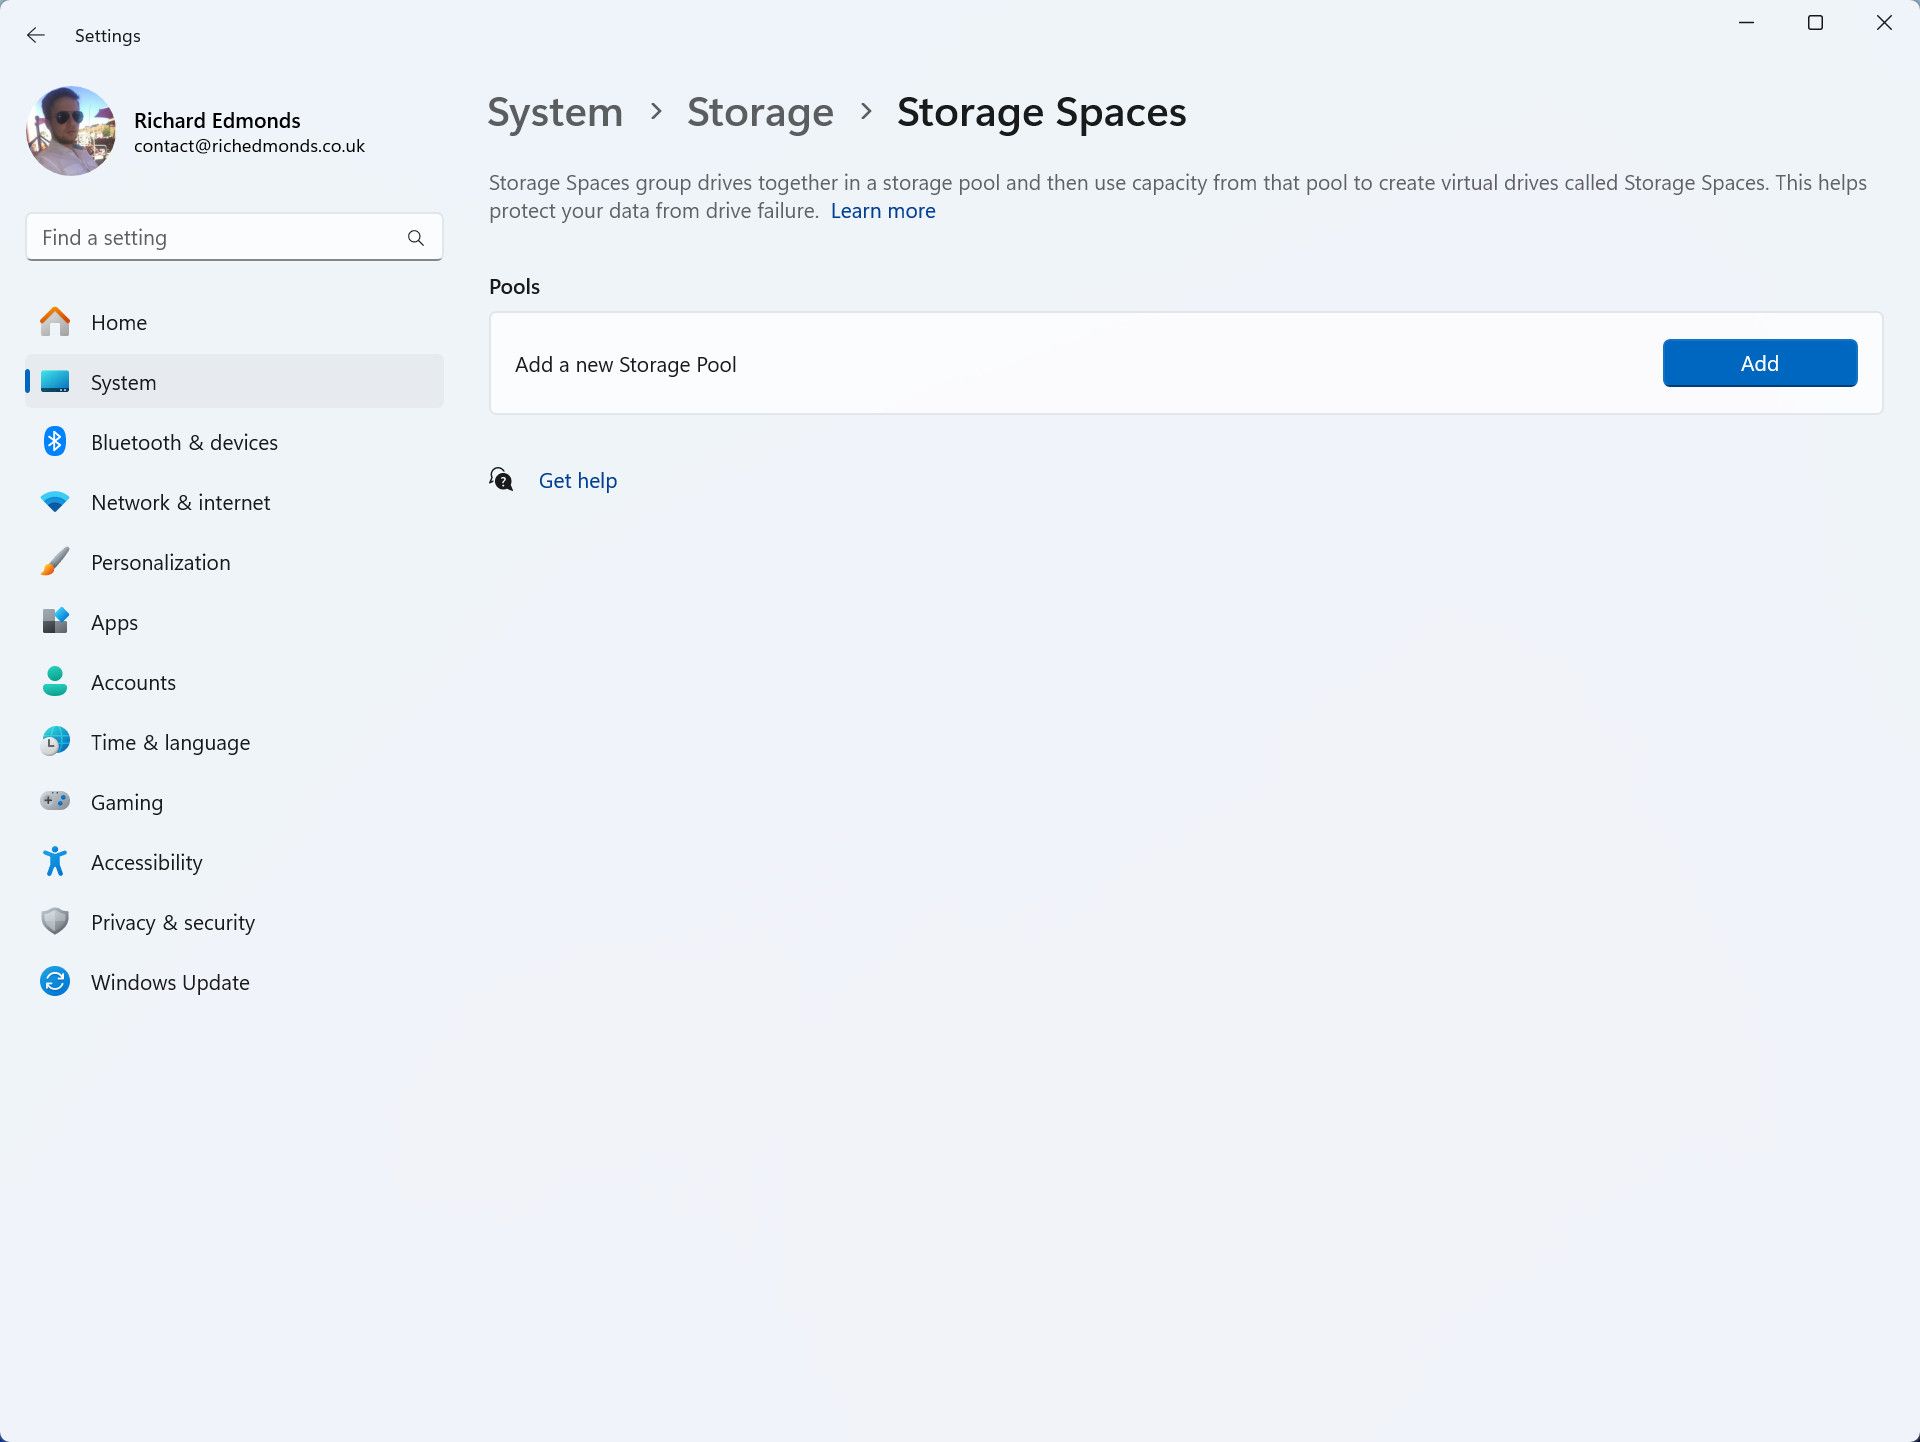The height and width of the screenshot is (1442, 1920).
Task: Open the Learn more link
Action: coord(882,210)
